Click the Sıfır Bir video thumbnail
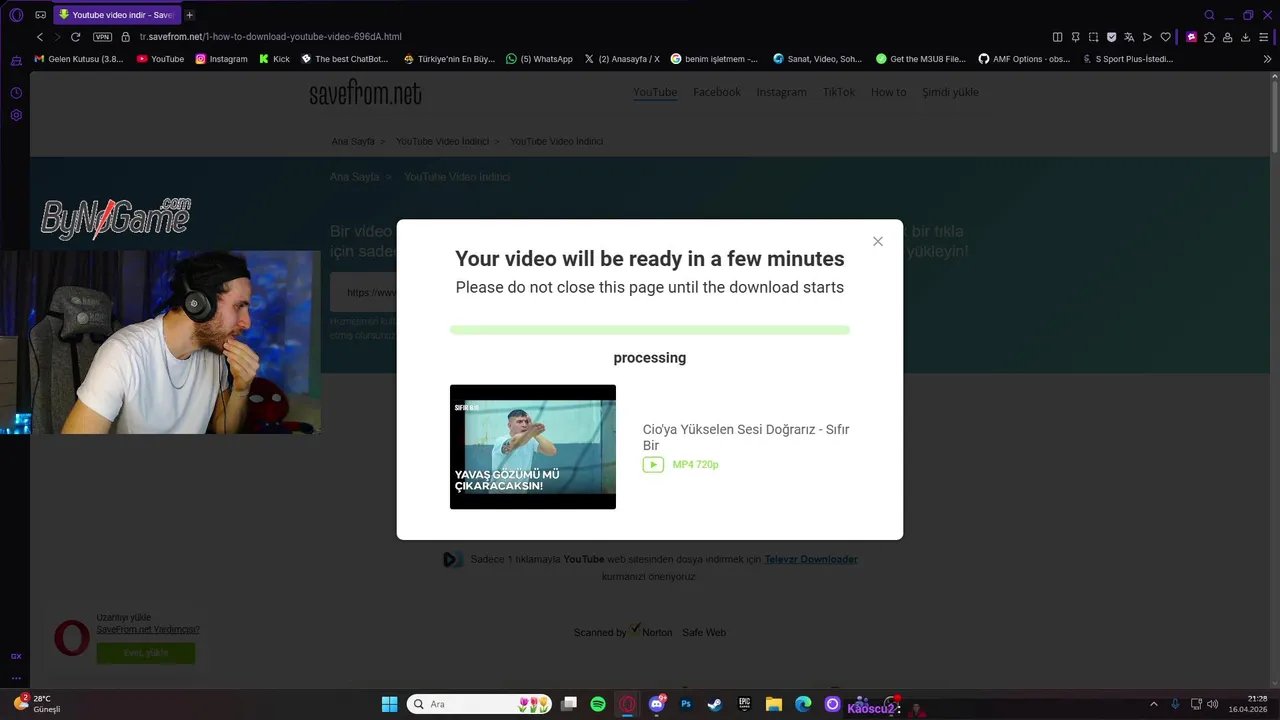This screenshot has width=1280, height=720. click(x=533, y=447)
